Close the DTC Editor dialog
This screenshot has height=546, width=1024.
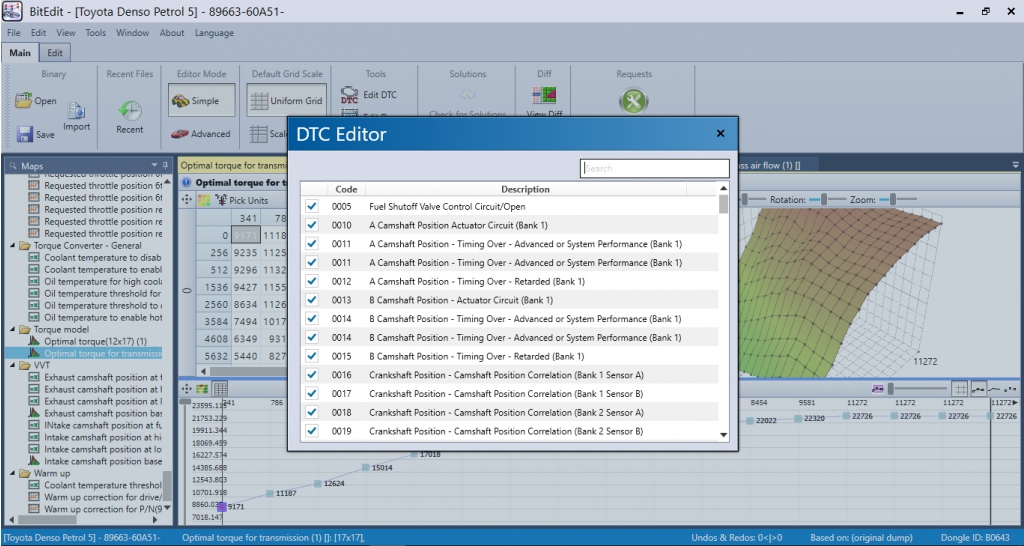[720, 133]
